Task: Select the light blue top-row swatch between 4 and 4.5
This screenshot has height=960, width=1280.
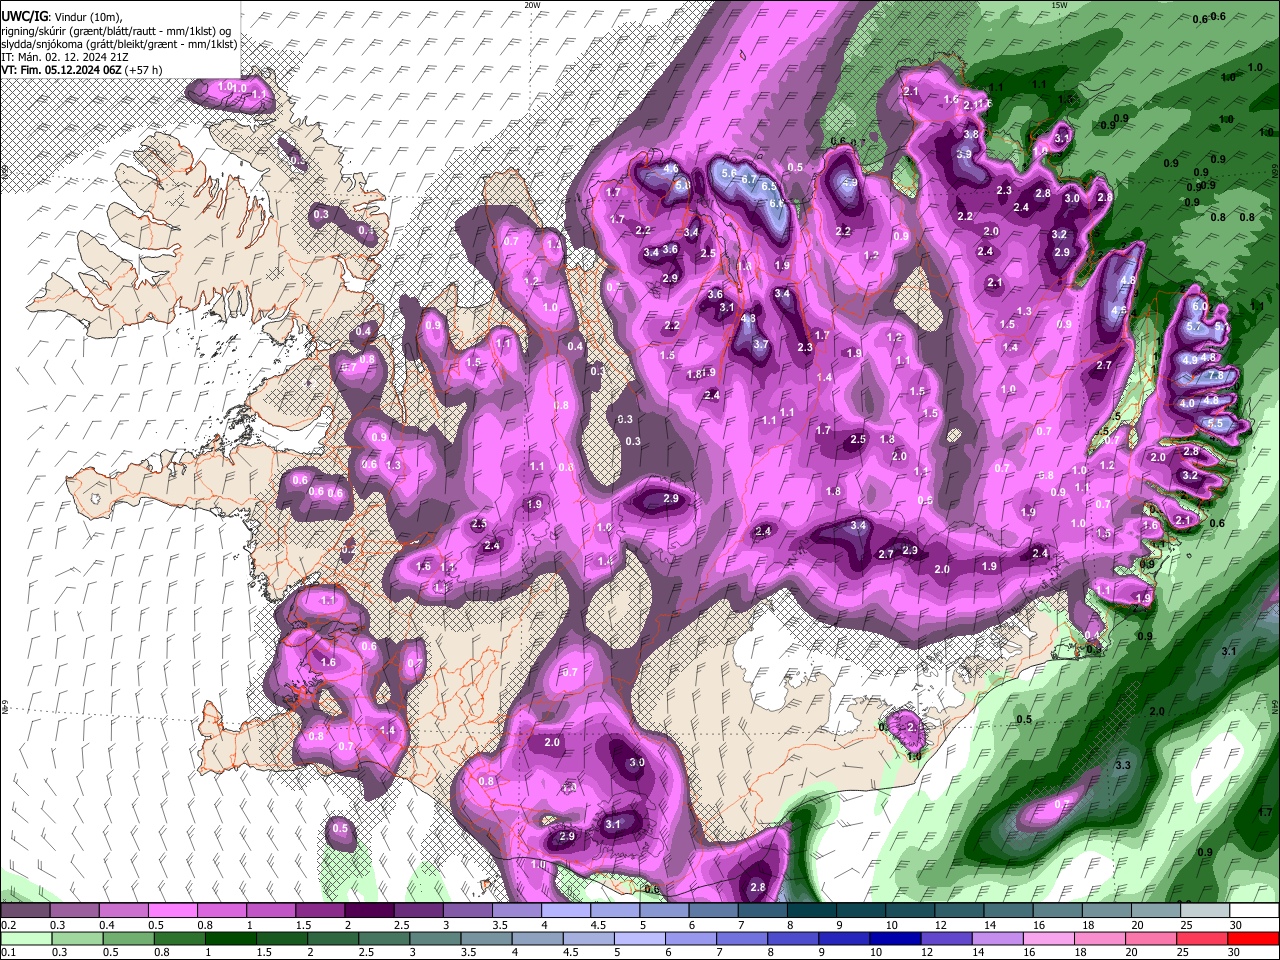Action: (566, 911)
